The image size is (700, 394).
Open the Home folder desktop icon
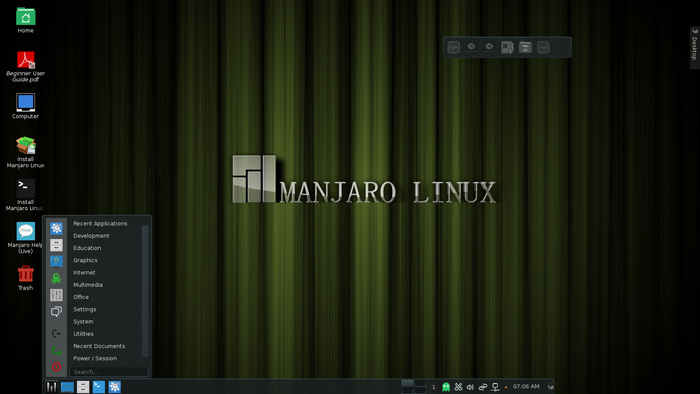[x=25, y=17]
